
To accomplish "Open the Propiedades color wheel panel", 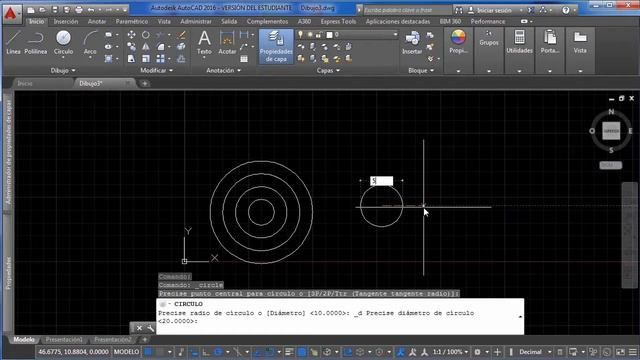I will coord(458,42).
